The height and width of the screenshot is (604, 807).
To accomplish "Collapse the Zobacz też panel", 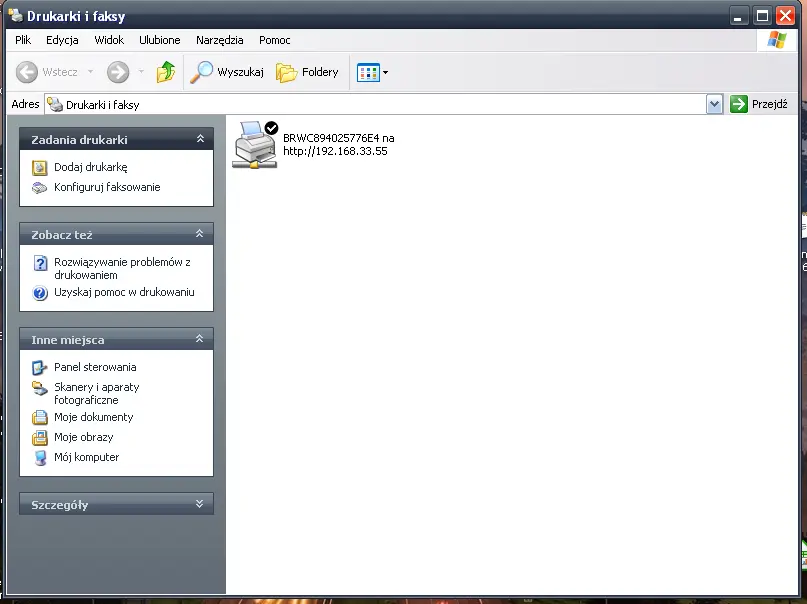I will click(199, 235).
